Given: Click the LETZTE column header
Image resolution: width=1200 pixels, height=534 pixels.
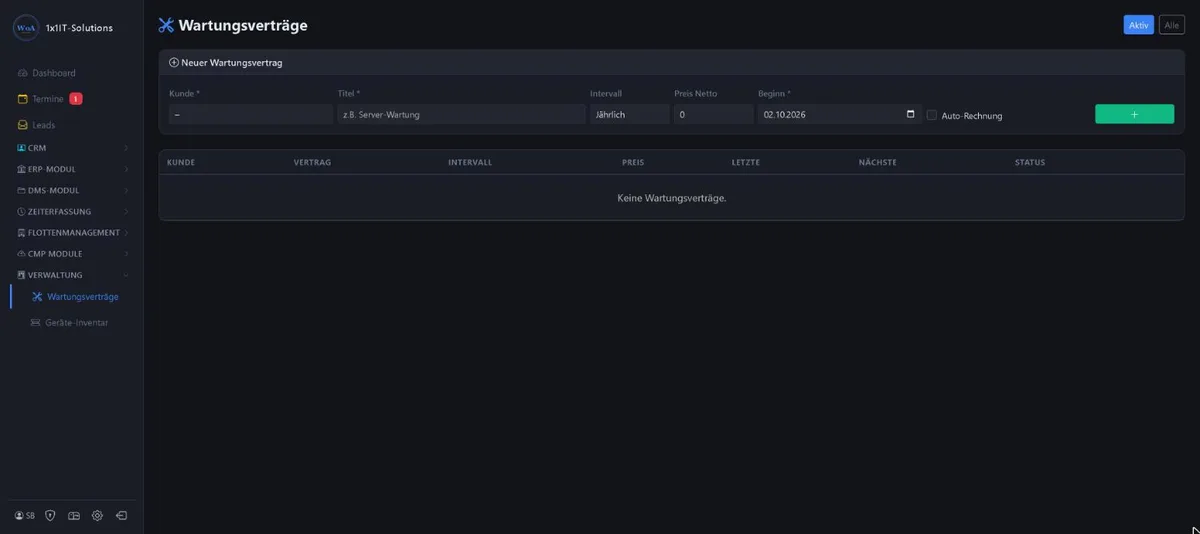Looking at the screenshot, I should [x=746, y=162].
